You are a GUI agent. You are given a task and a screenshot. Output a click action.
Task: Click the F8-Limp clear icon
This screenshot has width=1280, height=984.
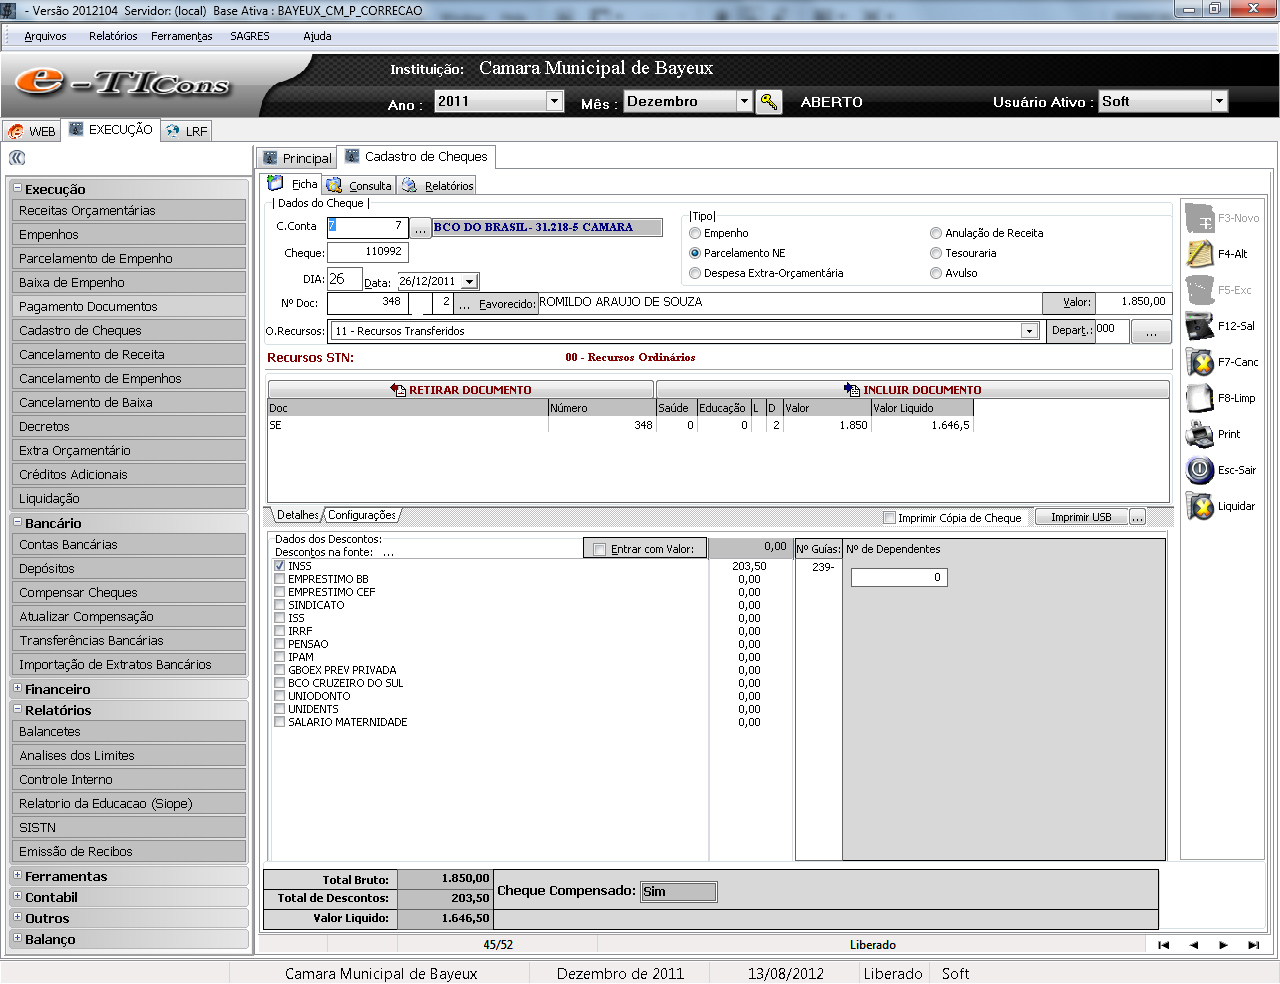click(x=1199, y=398)
